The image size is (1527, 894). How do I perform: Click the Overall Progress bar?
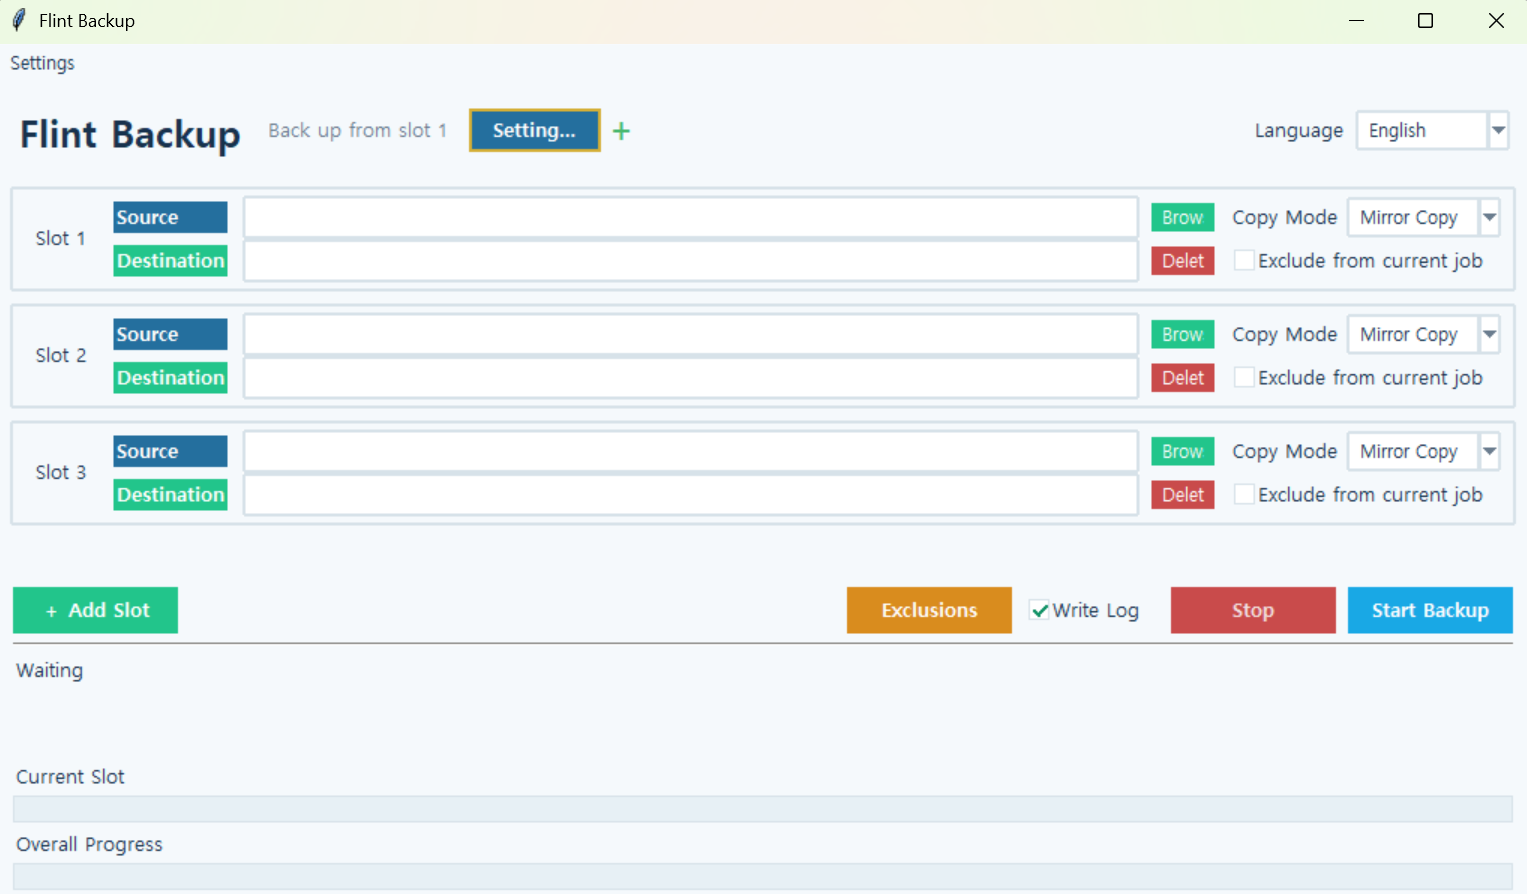click(762, 876)
